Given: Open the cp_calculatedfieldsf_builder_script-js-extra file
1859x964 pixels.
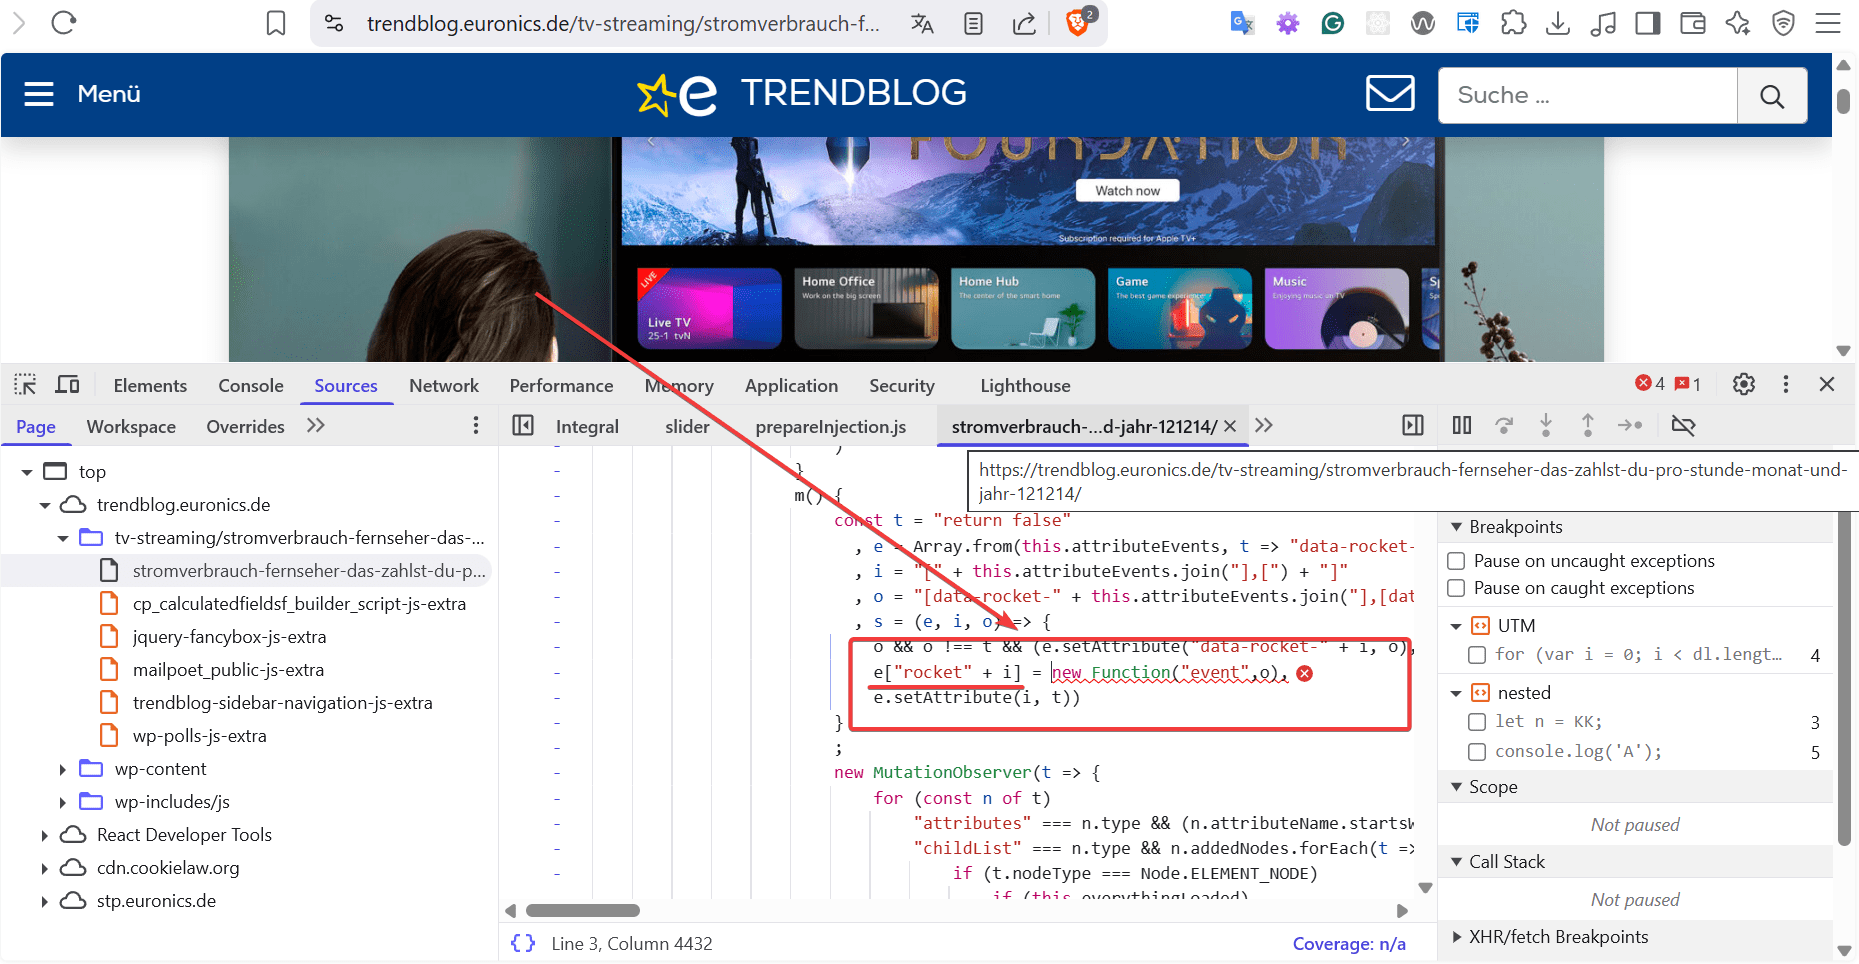Looking at the screenshot, I should coord(299,604).
